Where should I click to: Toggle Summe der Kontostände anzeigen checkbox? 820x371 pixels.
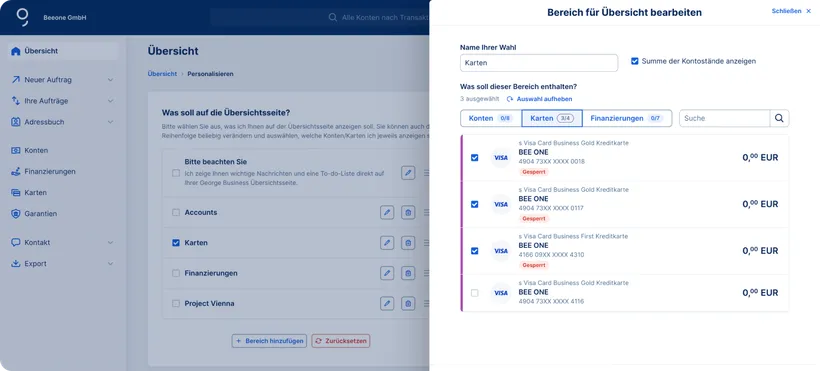[x=635, y=61]
